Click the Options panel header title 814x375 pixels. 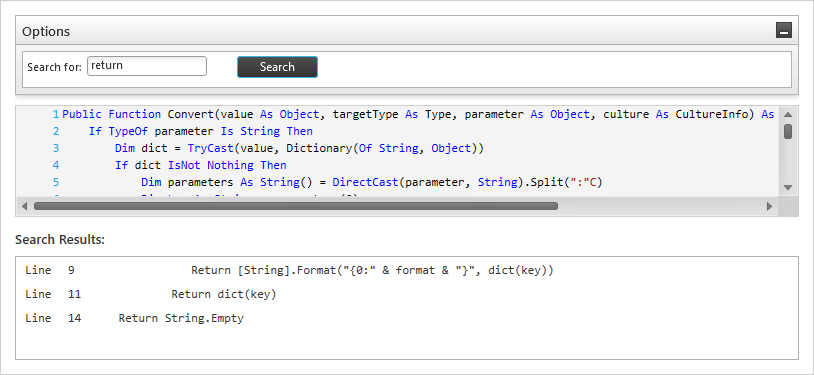click(46, 31)
